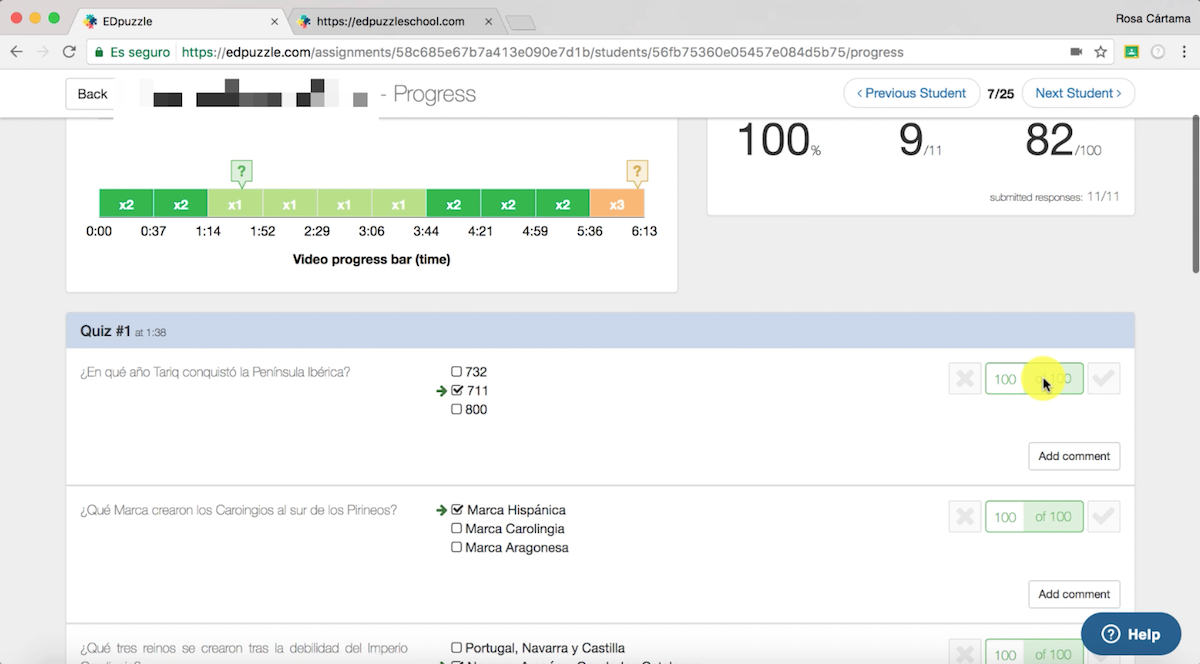Reload the page with browser refresh icon
Screen dimensions: 1200x664
coord(69,52)
